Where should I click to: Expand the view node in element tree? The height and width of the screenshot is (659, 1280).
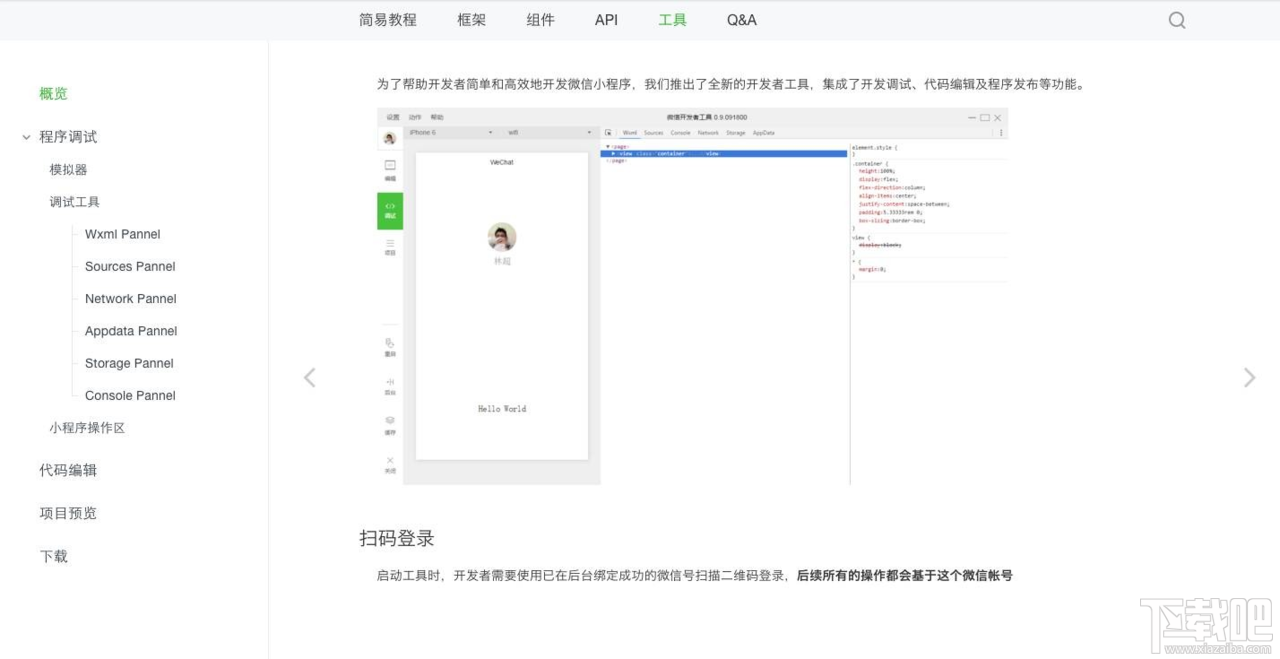tap(613, 153)
